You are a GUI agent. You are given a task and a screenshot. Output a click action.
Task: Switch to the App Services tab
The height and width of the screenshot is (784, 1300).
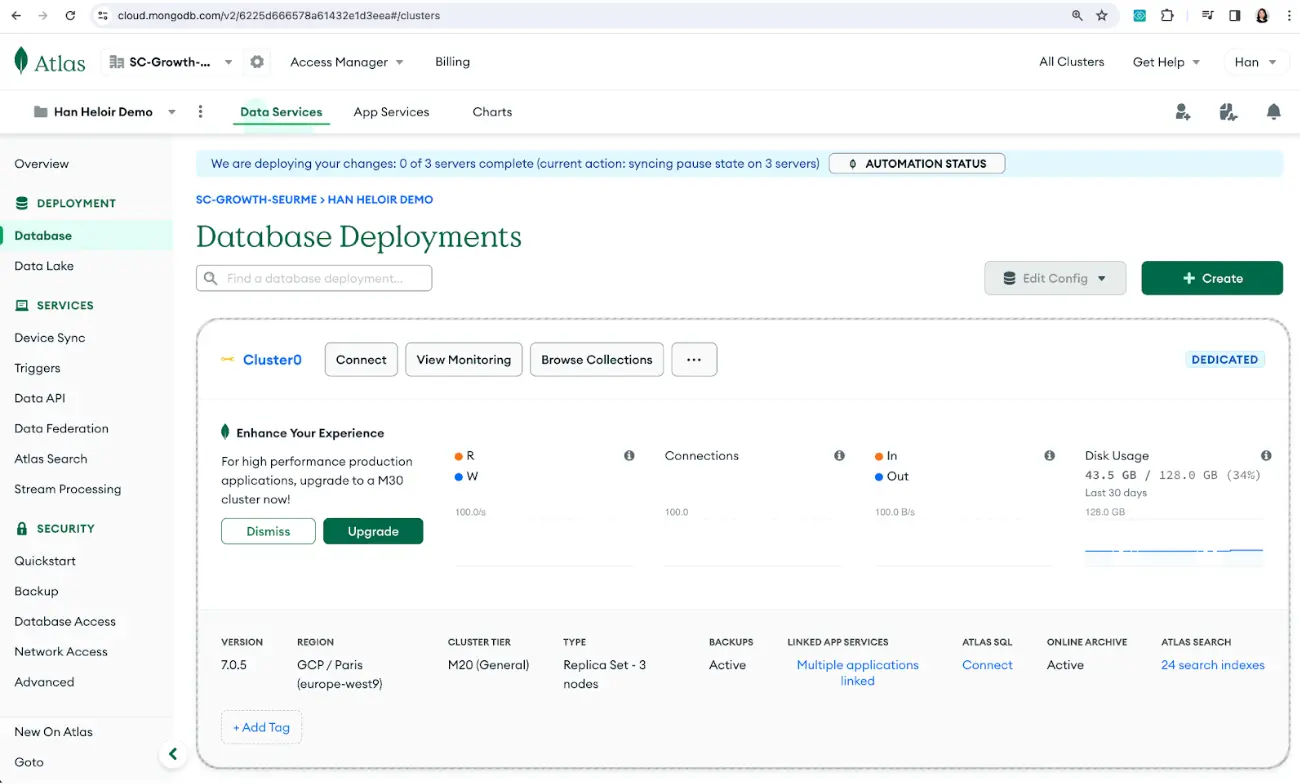click(x=391, y=112)
